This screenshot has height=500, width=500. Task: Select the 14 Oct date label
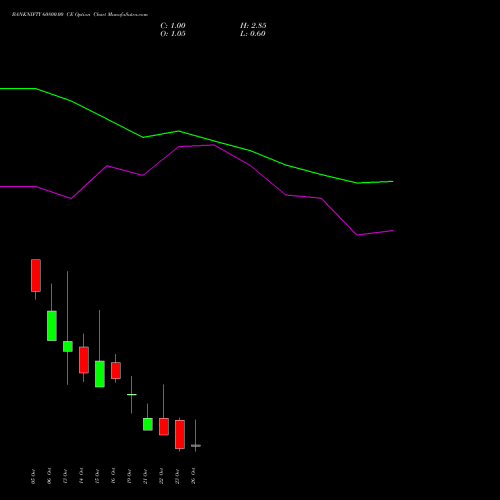tap(81, 476)
